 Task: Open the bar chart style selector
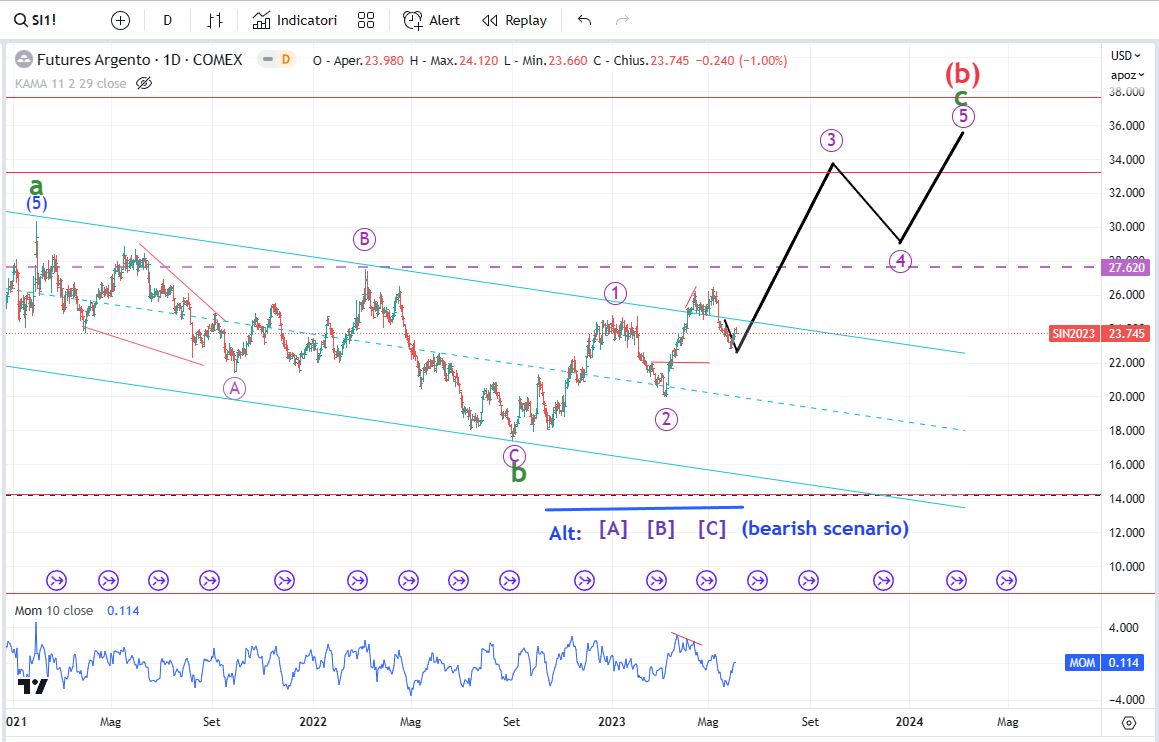pyautogui.click(x=215, y=20)
